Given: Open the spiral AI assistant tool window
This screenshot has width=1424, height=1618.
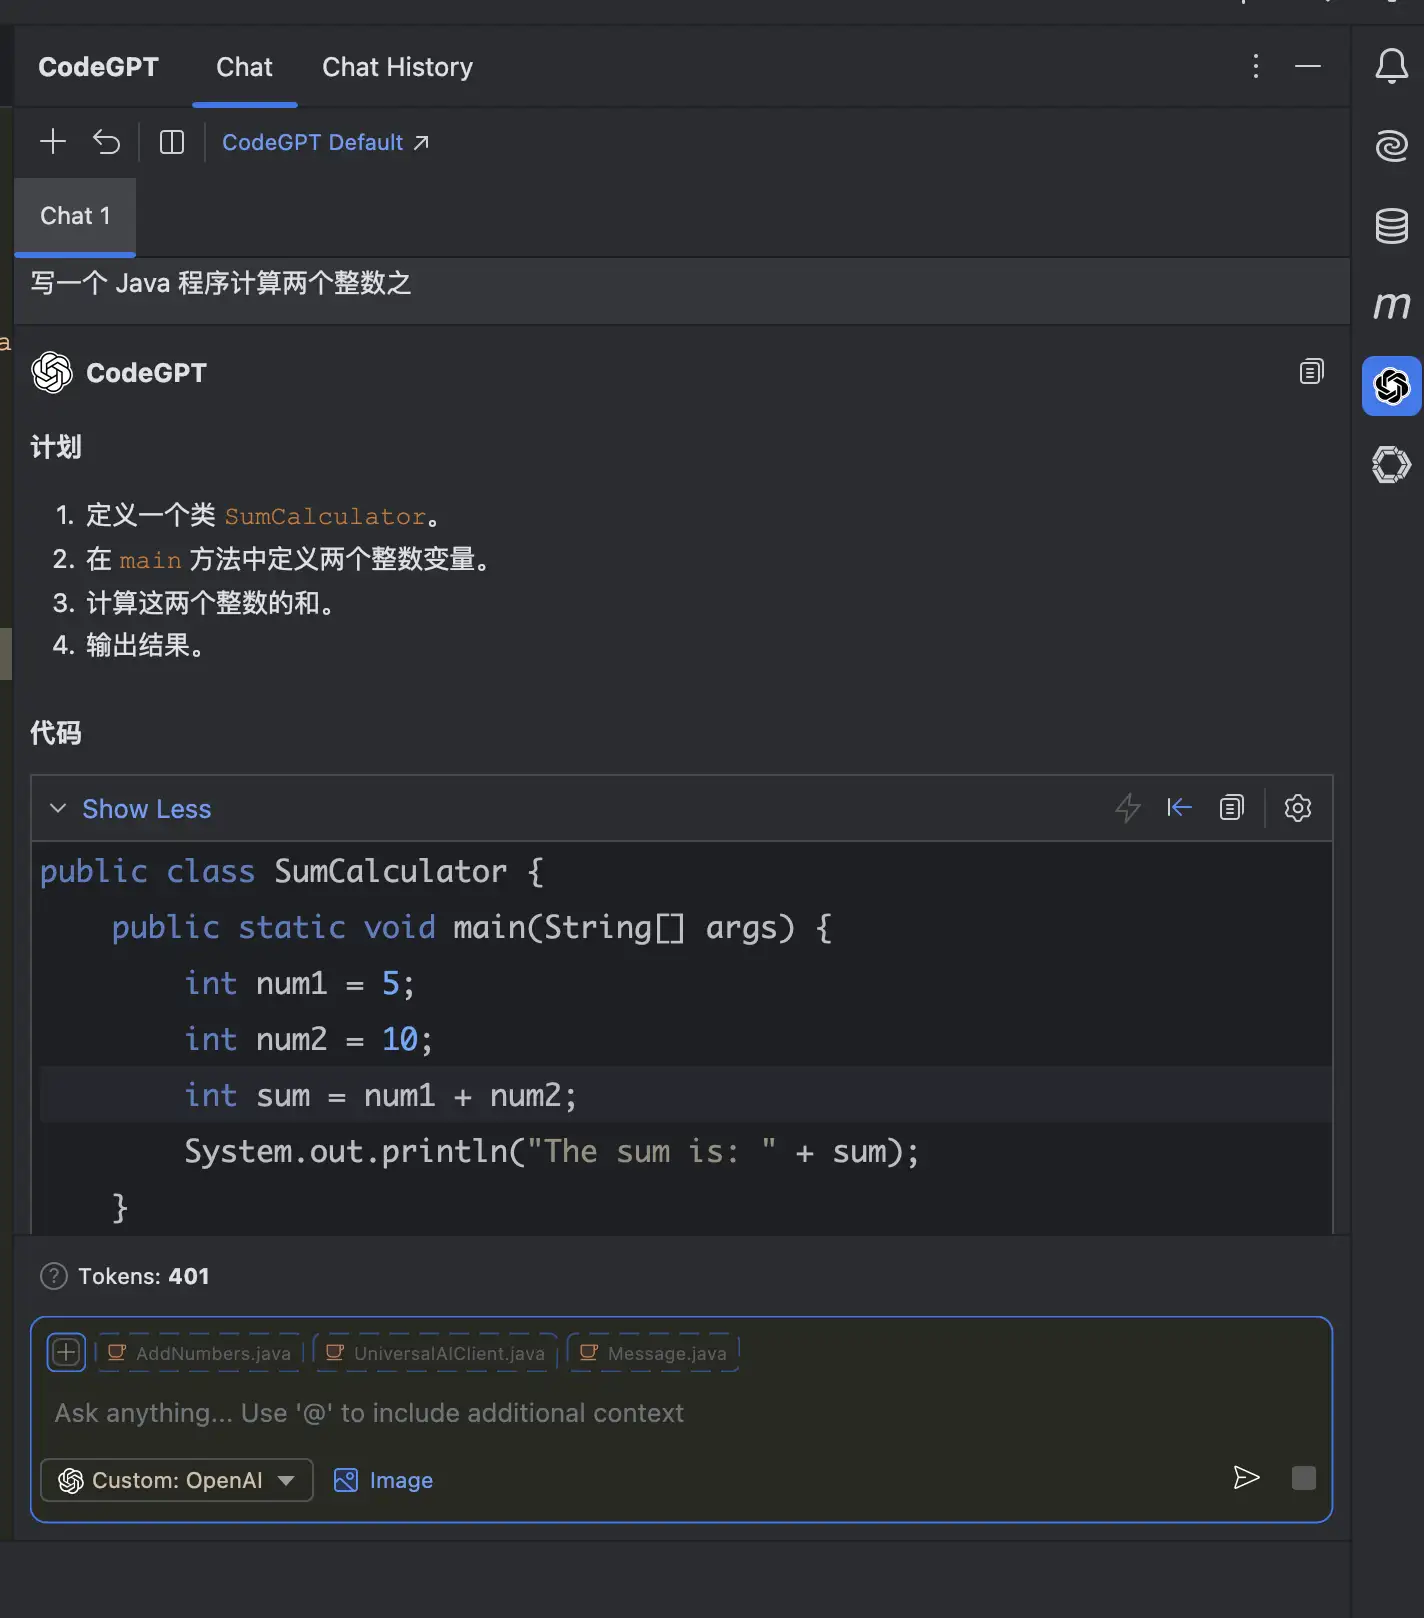Looking at the screenshot, I should coord(1391,146).
